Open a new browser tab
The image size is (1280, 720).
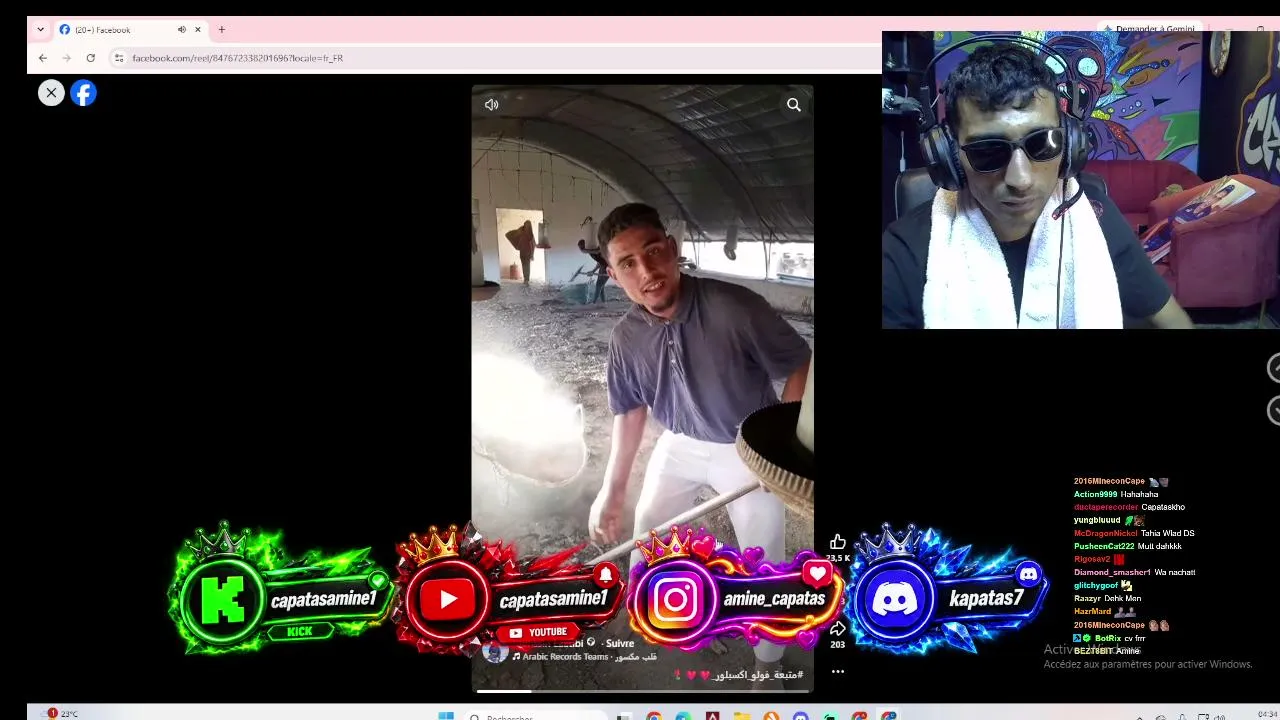pyautogui.click(x=222, y=30)
